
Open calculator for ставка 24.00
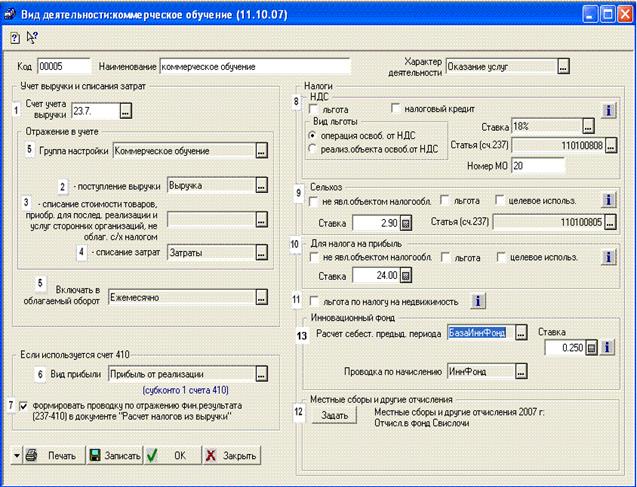(x=406, y=276)
